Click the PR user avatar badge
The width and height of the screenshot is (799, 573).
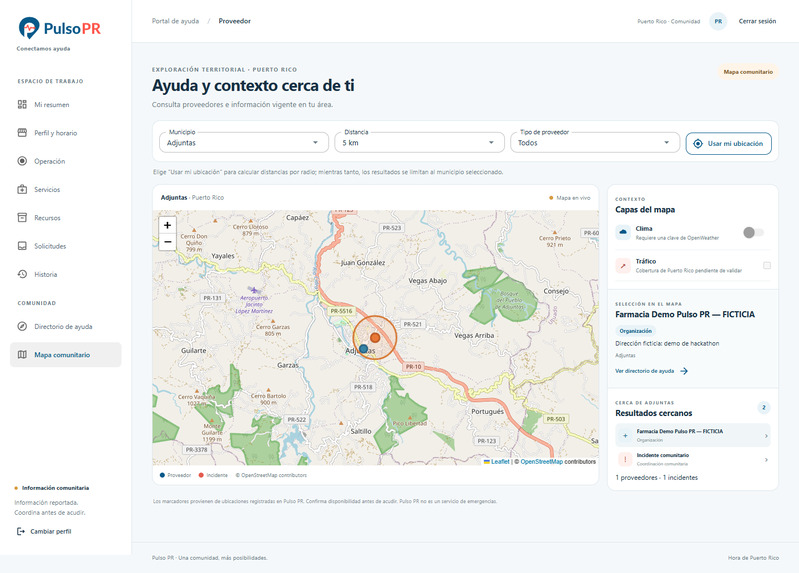click(x=718, y=21)
